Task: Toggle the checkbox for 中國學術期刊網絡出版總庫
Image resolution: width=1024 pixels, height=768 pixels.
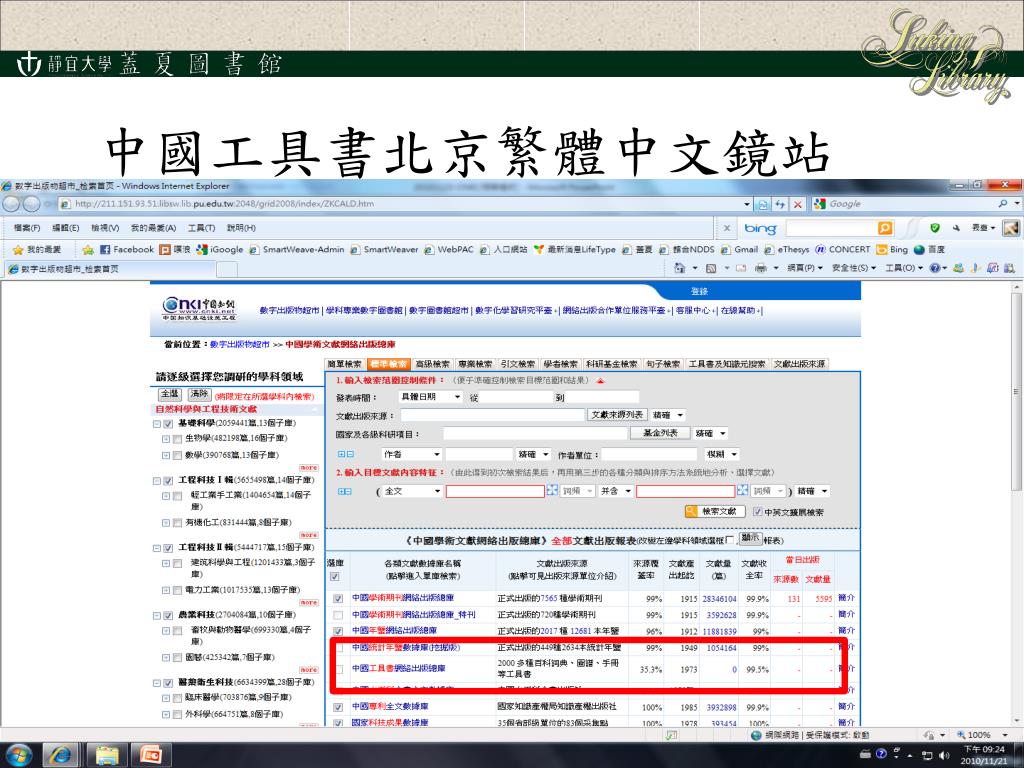Action: tap(338, 598)
